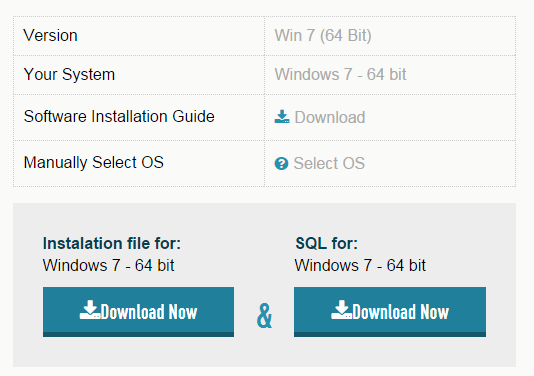The height and width of the screenshot is (376, 534).
Task: Click Windows 7 text under Instalation file heading
Action: tap(108, 265)
